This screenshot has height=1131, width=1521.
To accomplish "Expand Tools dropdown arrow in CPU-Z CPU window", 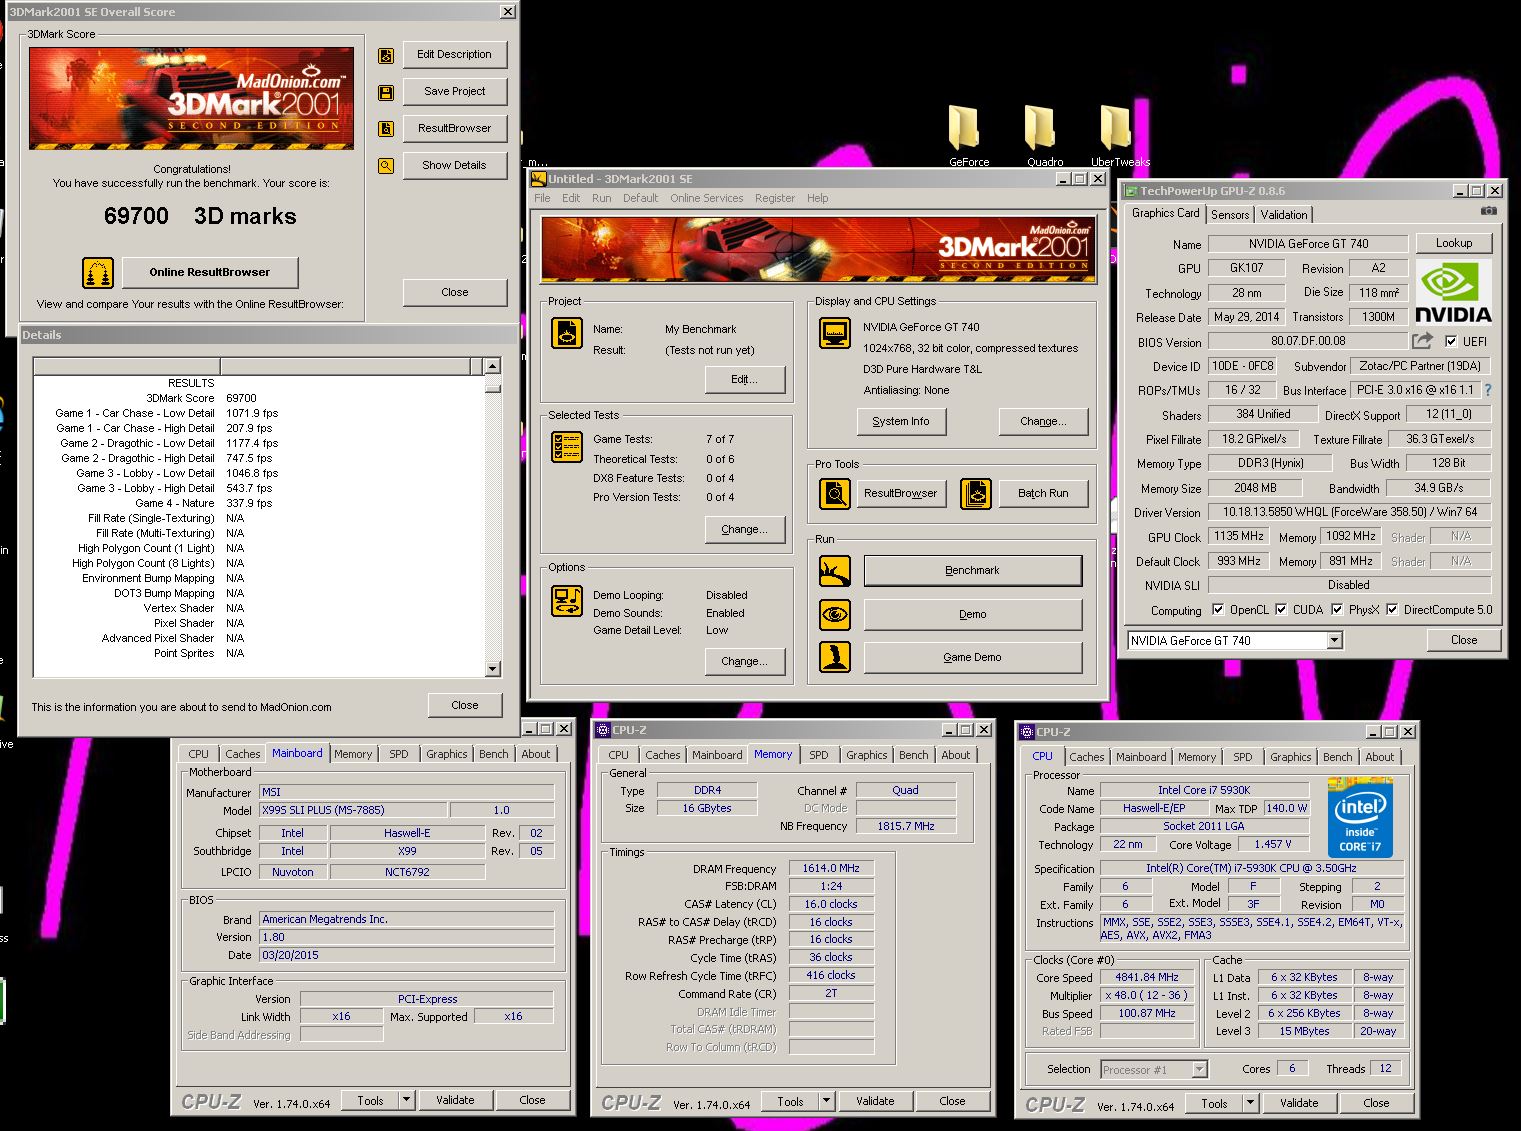I will pyautogui.click(x=1250, y=1103).
